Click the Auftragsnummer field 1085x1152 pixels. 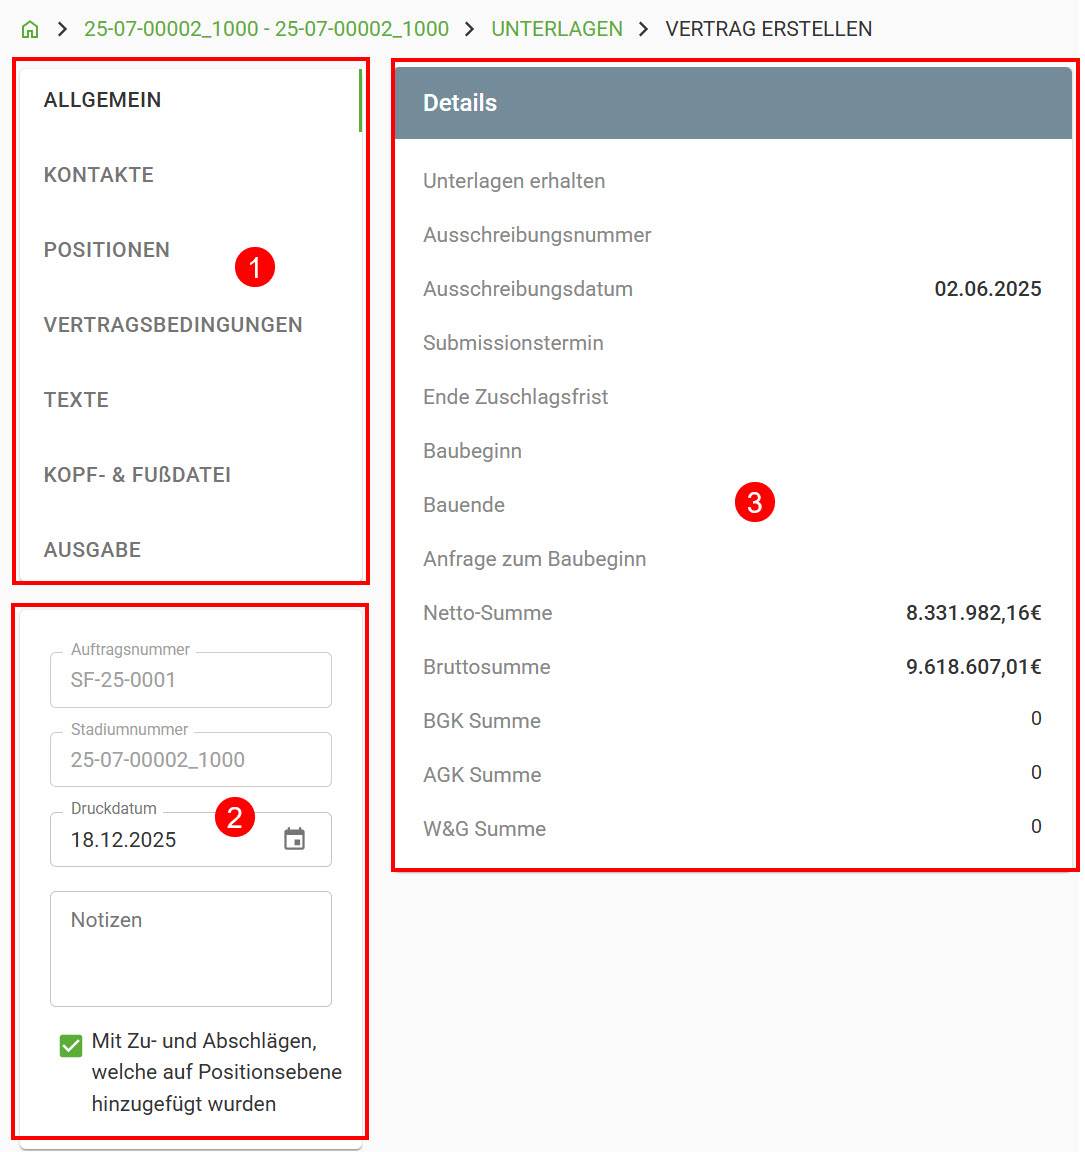[191, 680]
